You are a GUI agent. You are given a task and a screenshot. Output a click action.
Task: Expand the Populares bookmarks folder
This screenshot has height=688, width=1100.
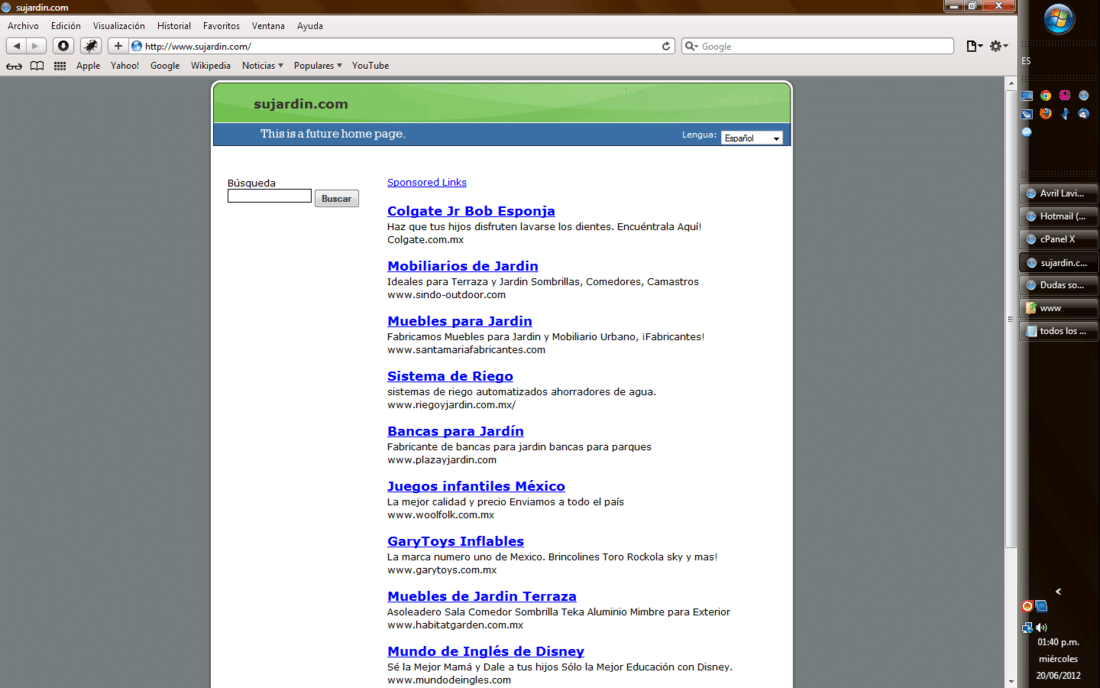(318, 66)
